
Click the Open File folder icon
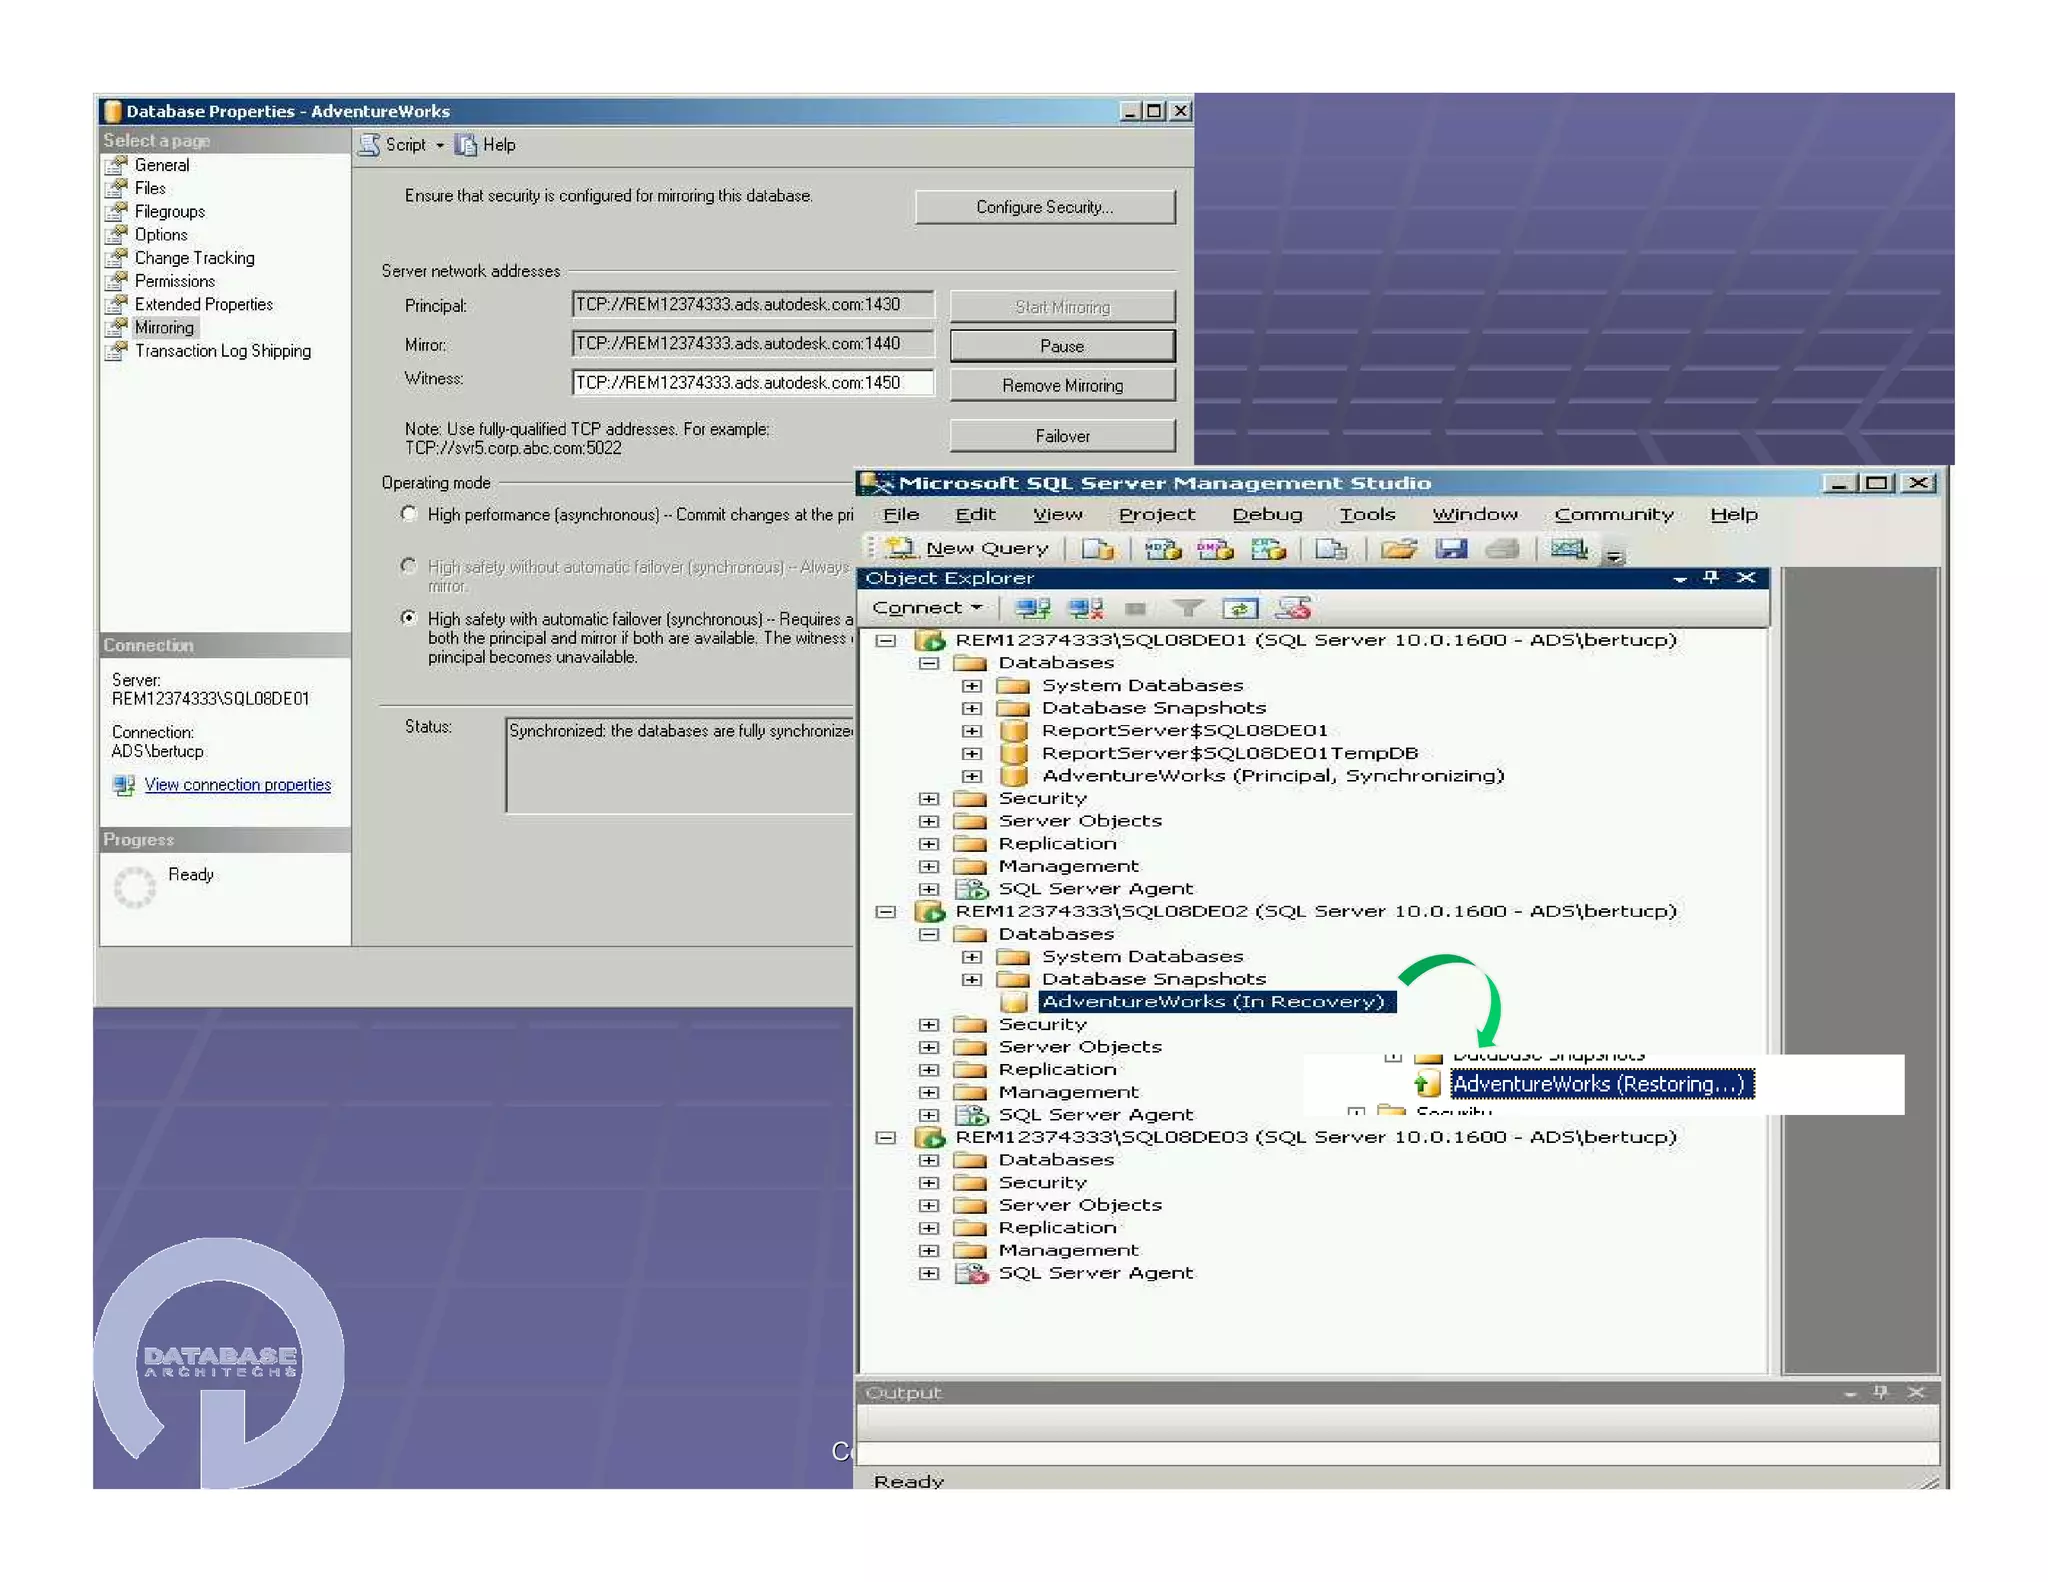click(x=1398, y=548)
